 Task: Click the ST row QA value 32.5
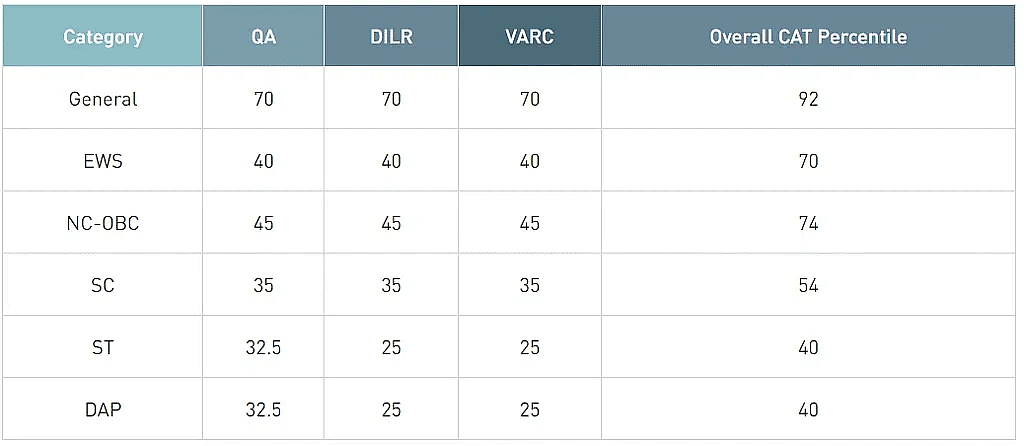264,347
